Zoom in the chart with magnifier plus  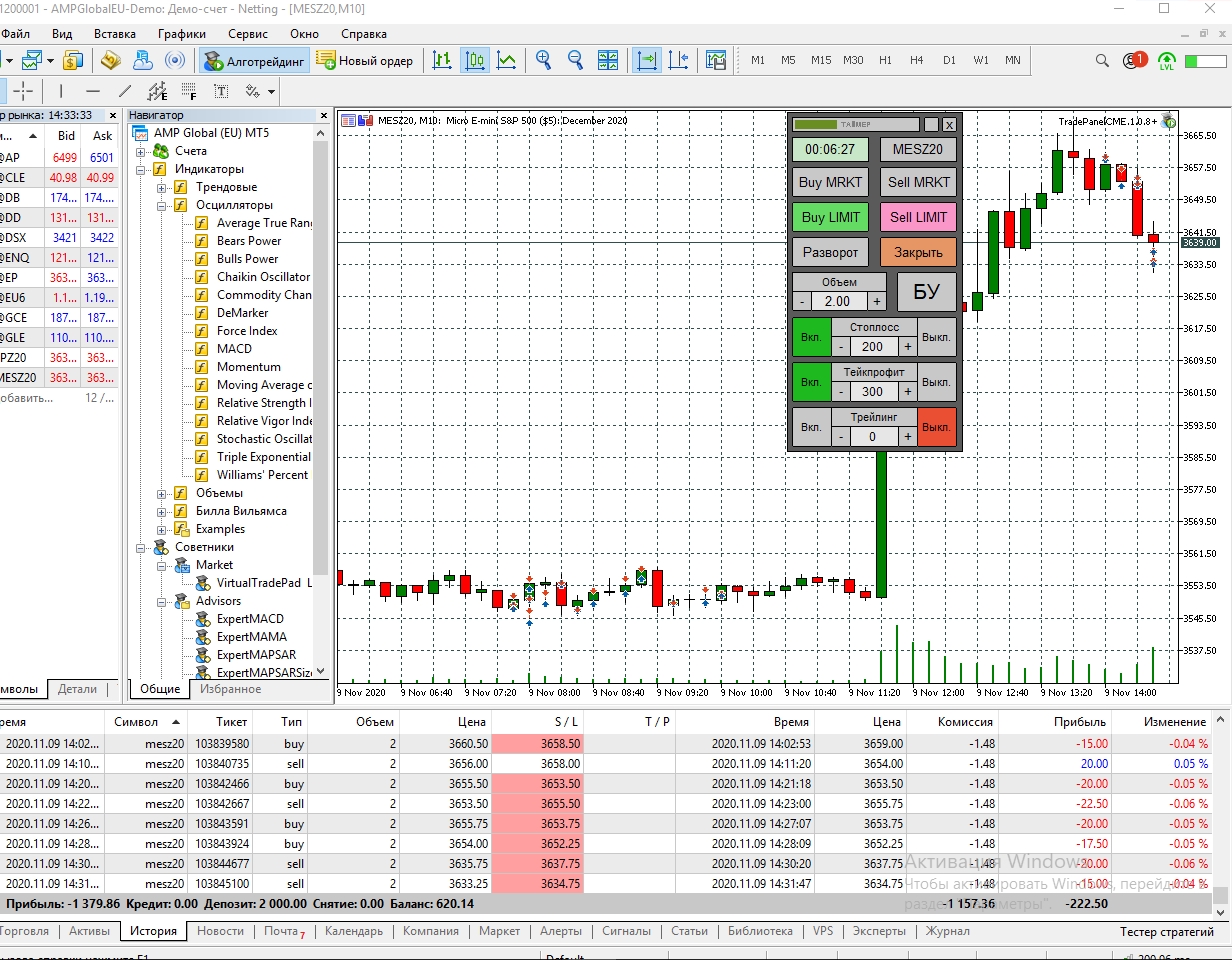point(544,61)
